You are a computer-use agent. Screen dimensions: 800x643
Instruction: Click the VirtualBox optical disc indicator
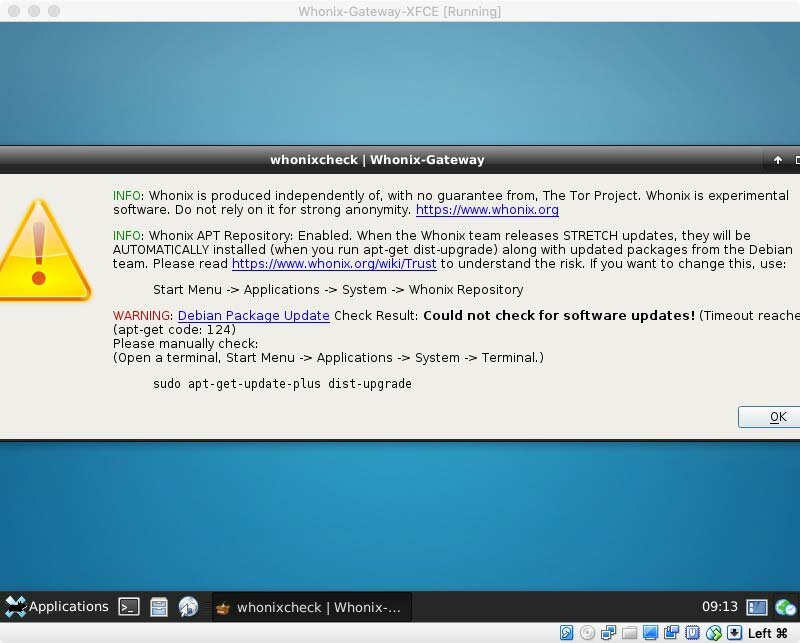tap(587, 633)
